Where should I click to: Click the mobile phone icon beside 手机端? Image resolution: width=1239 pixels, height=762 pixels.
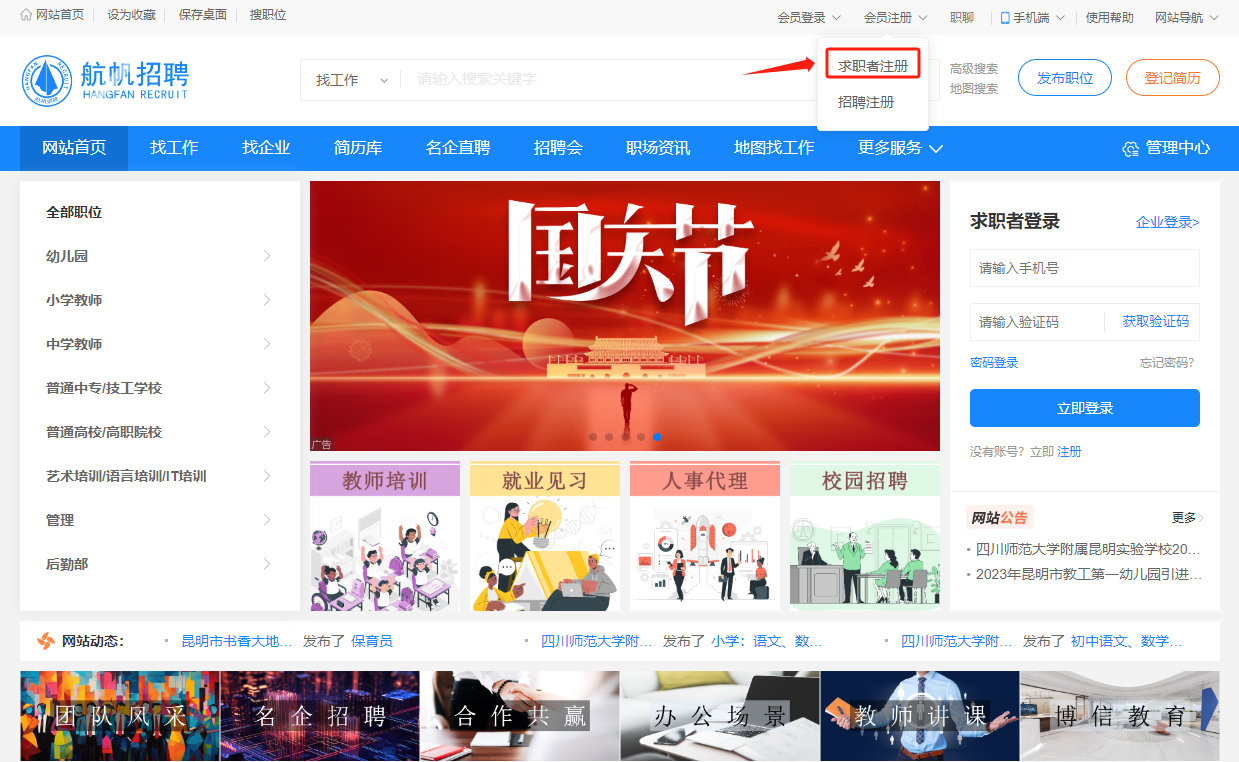1005,18
